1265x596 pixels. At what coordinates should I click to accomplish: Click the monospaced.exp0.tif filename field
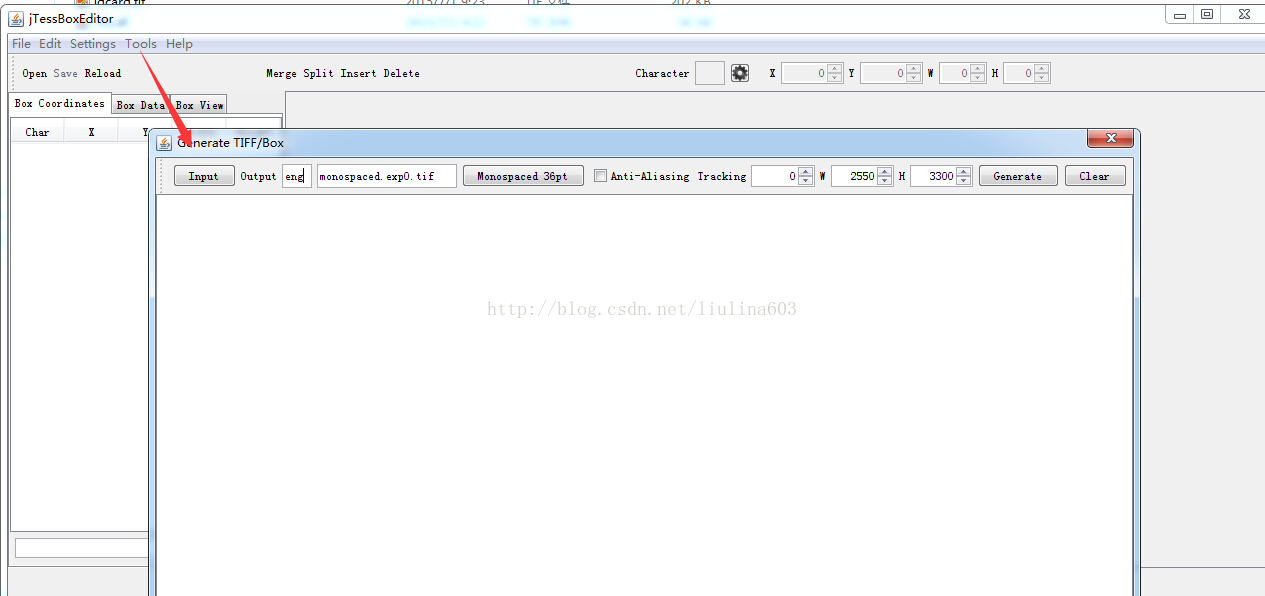386,176
